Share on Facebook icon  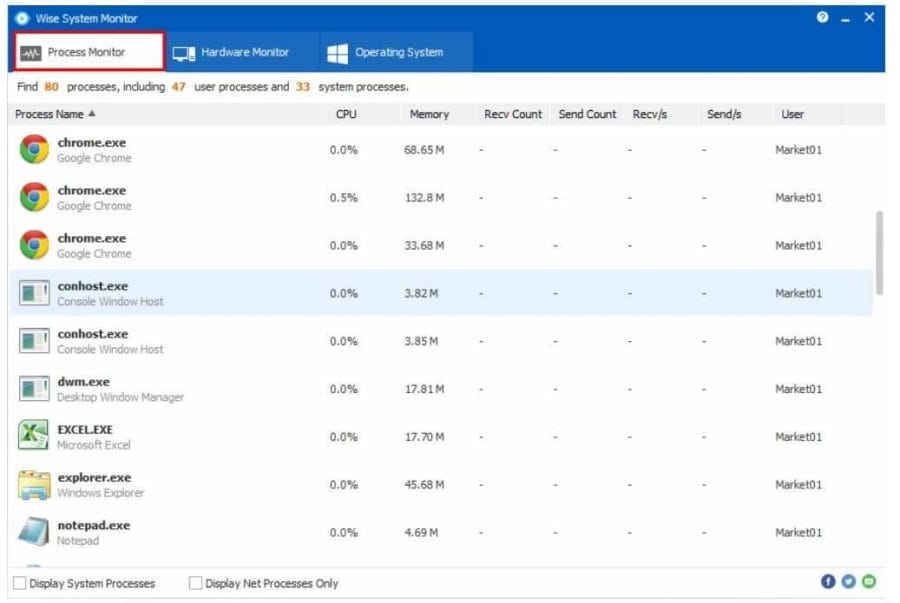(x=828, y=581)
